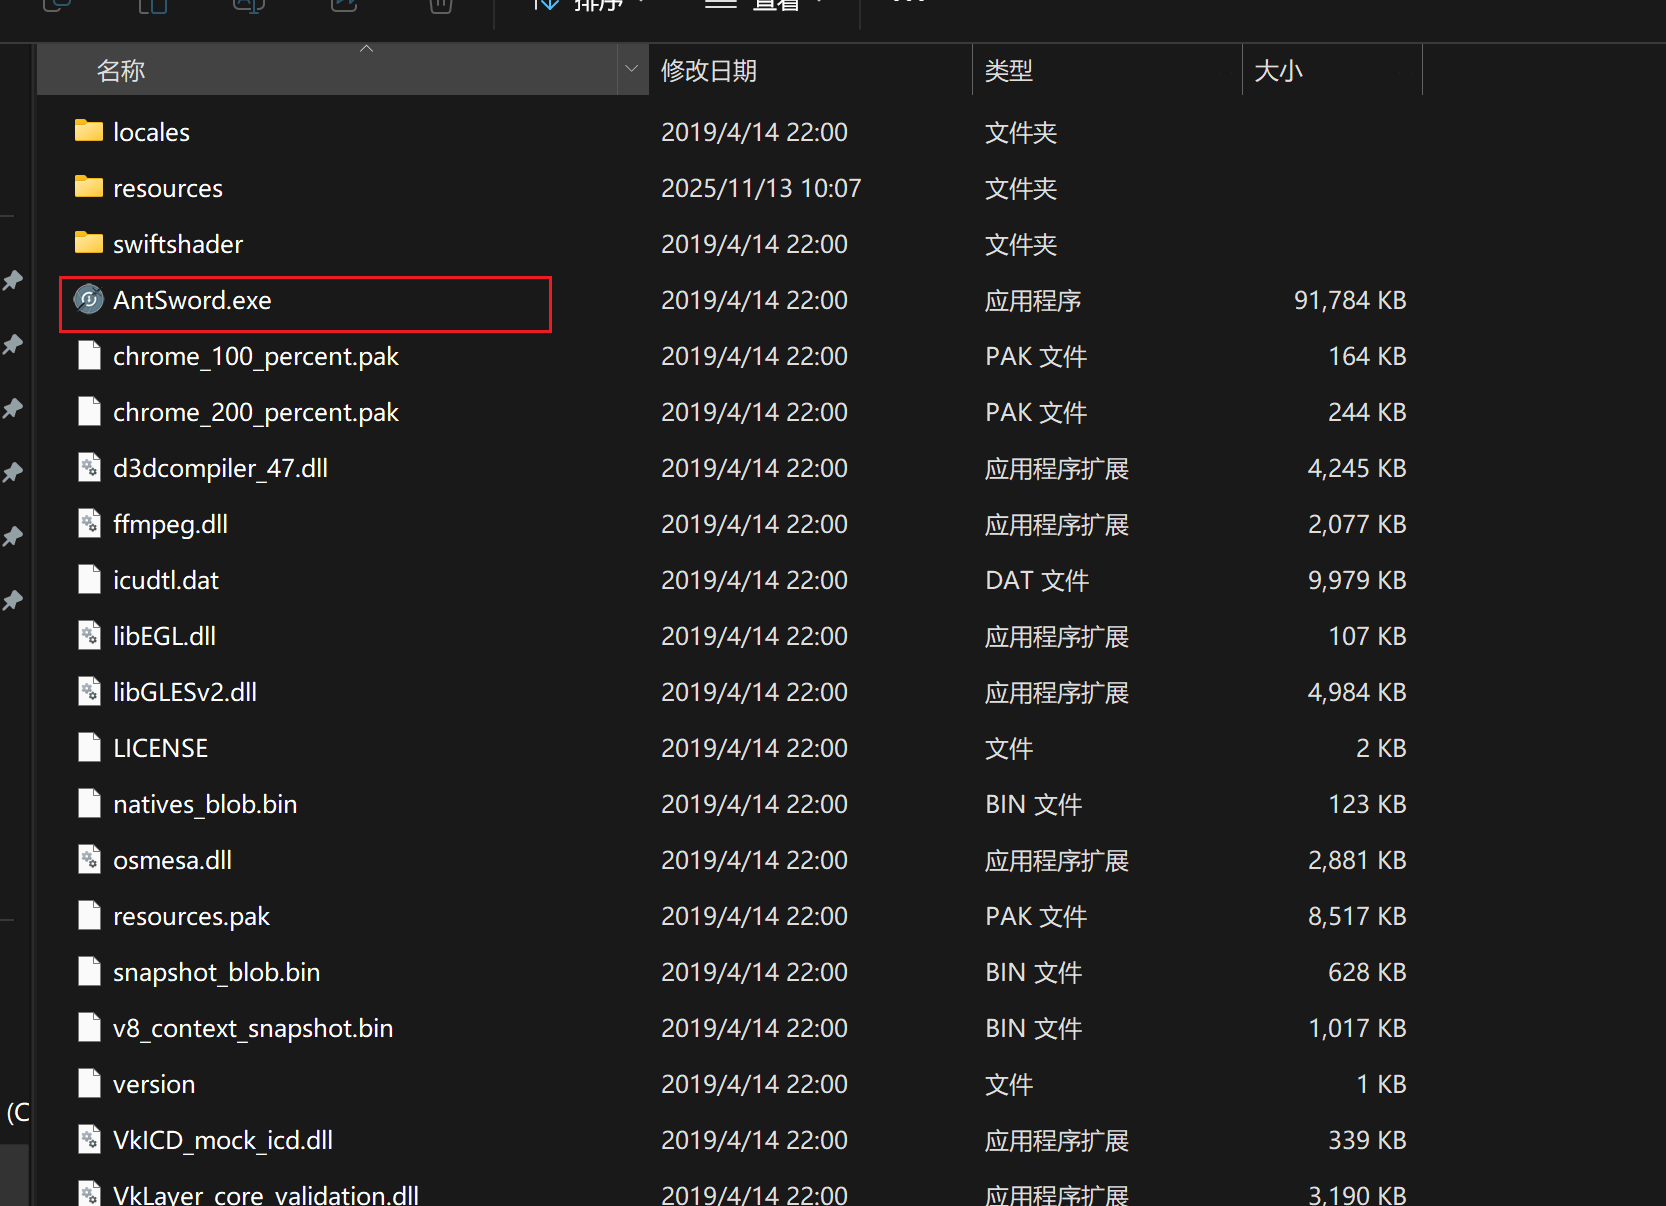This screenshot has width=1666, height=1206.
Task: Select the libEGL.dll file name
Action: (164, 636)
